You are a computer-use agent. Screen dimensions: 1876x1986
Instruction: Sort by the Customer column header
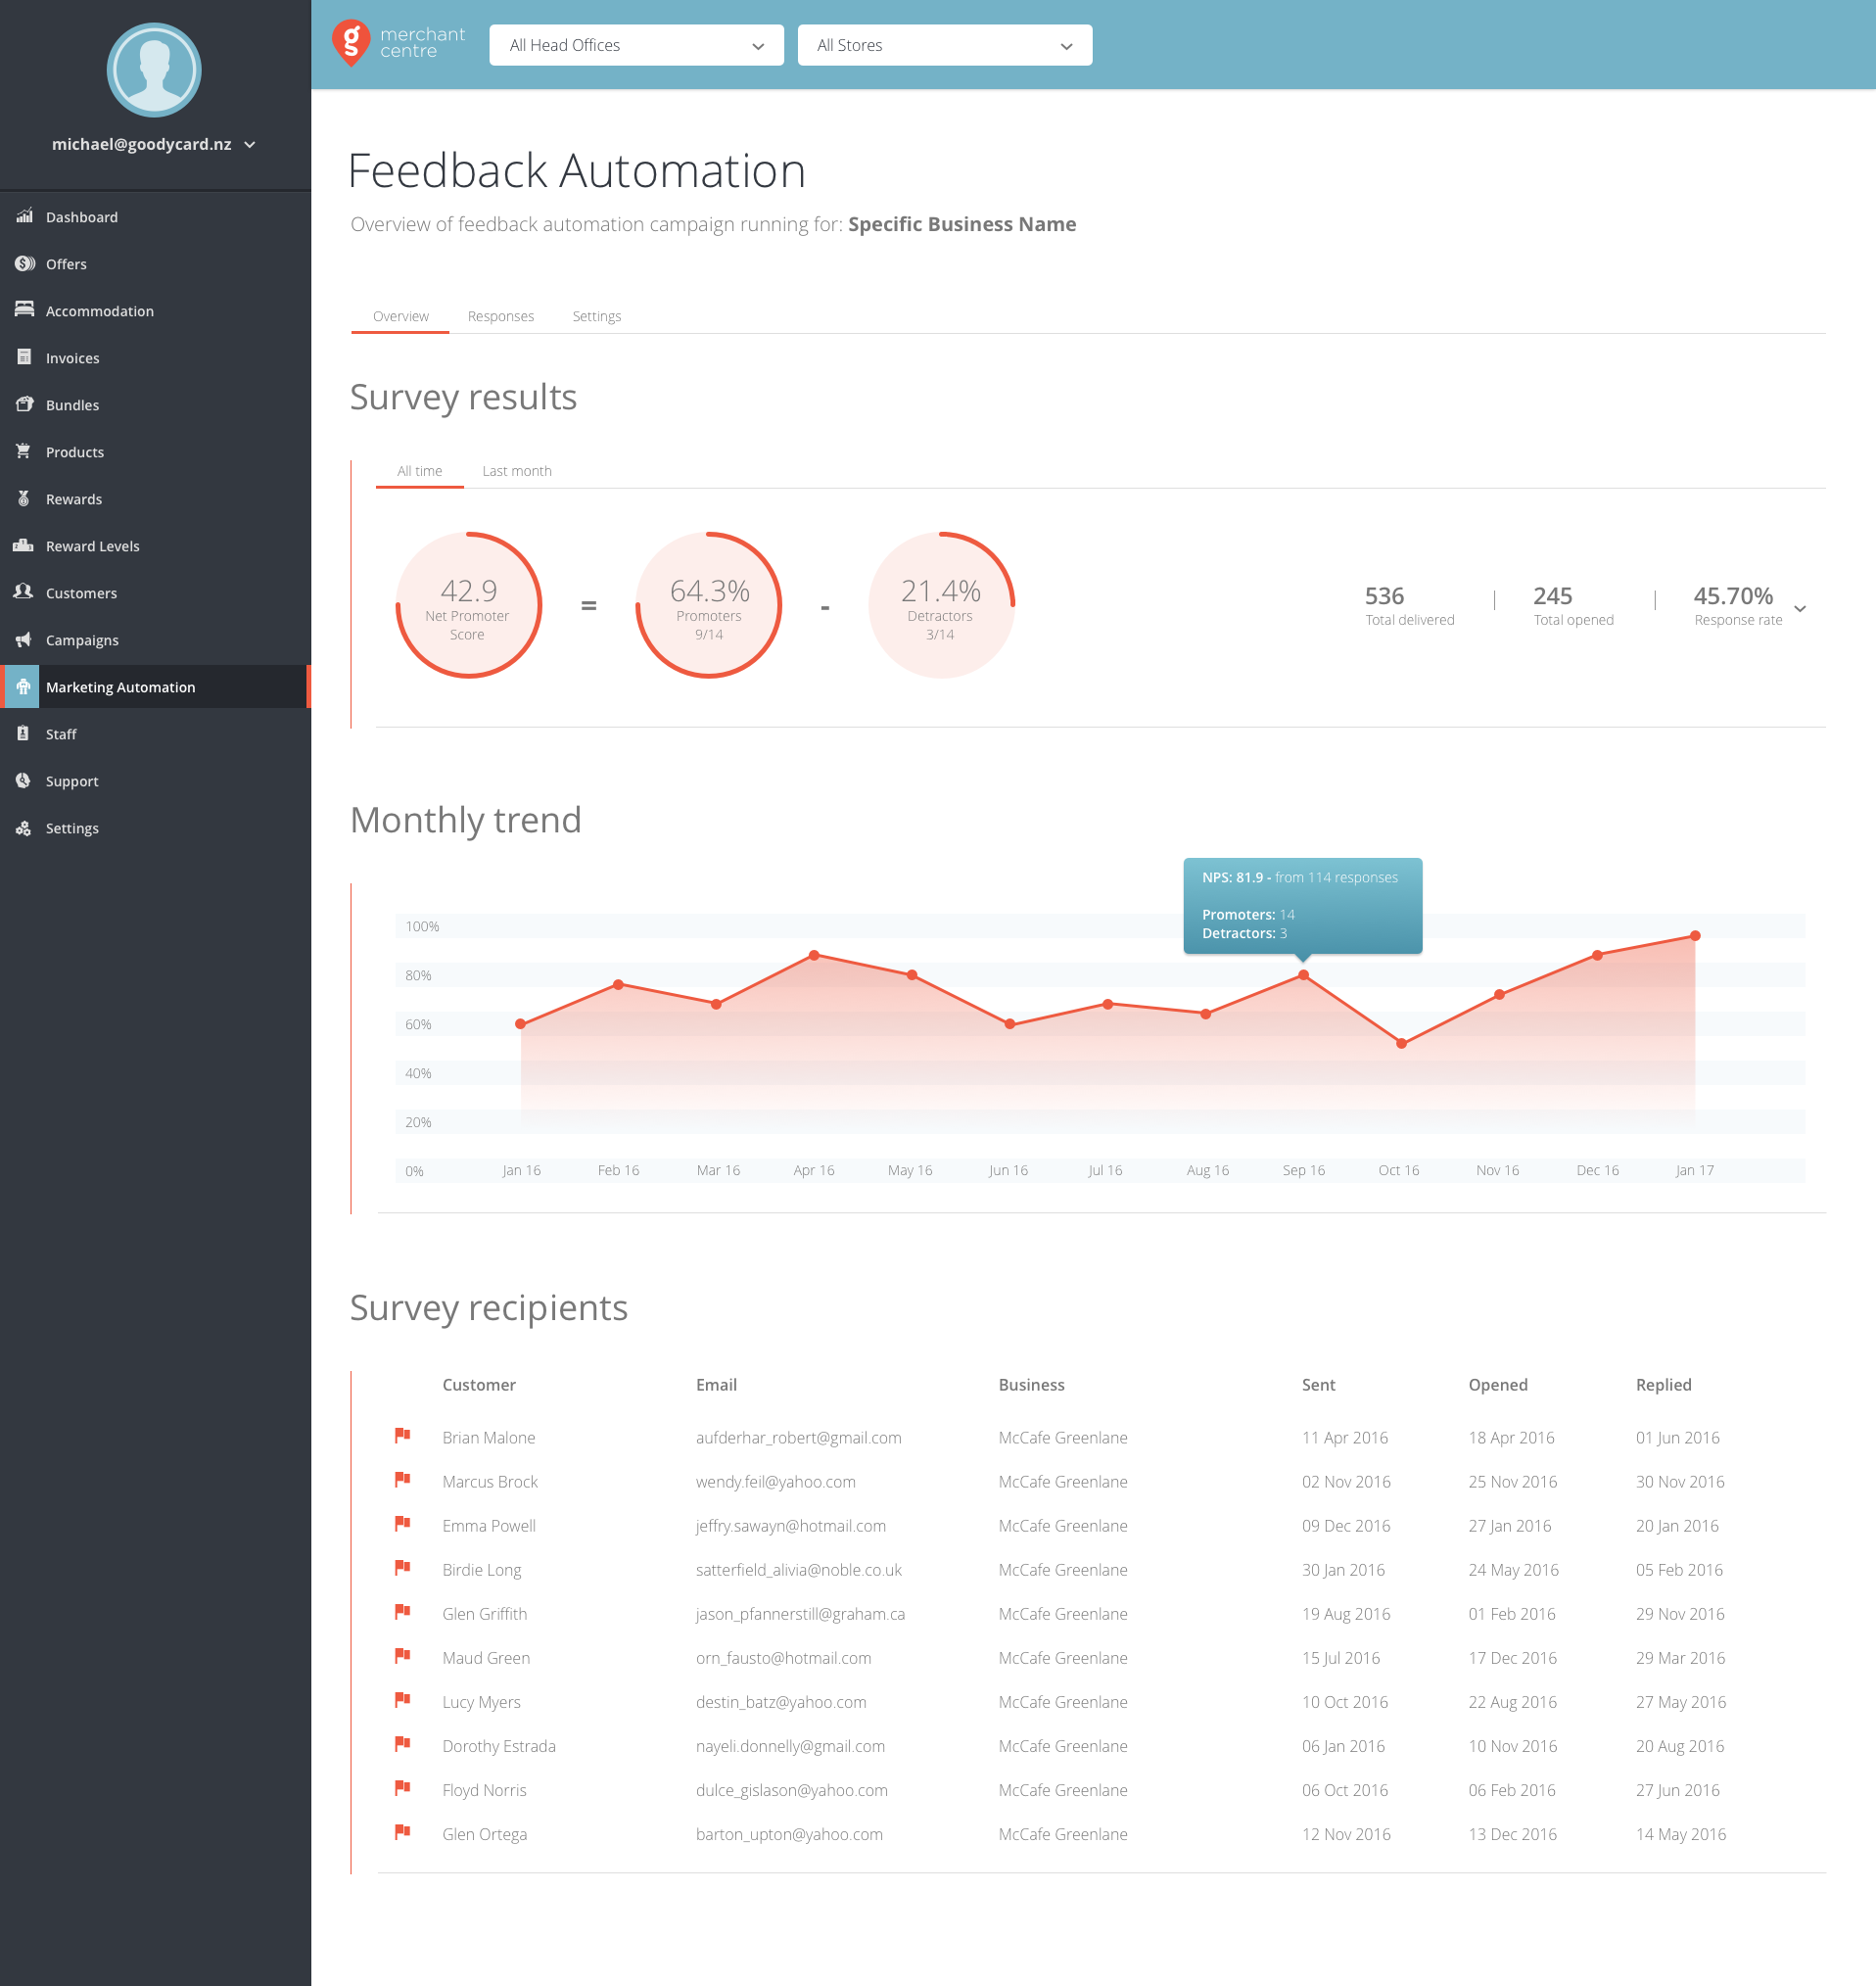pyautogui.click(x=479, y=1384)
